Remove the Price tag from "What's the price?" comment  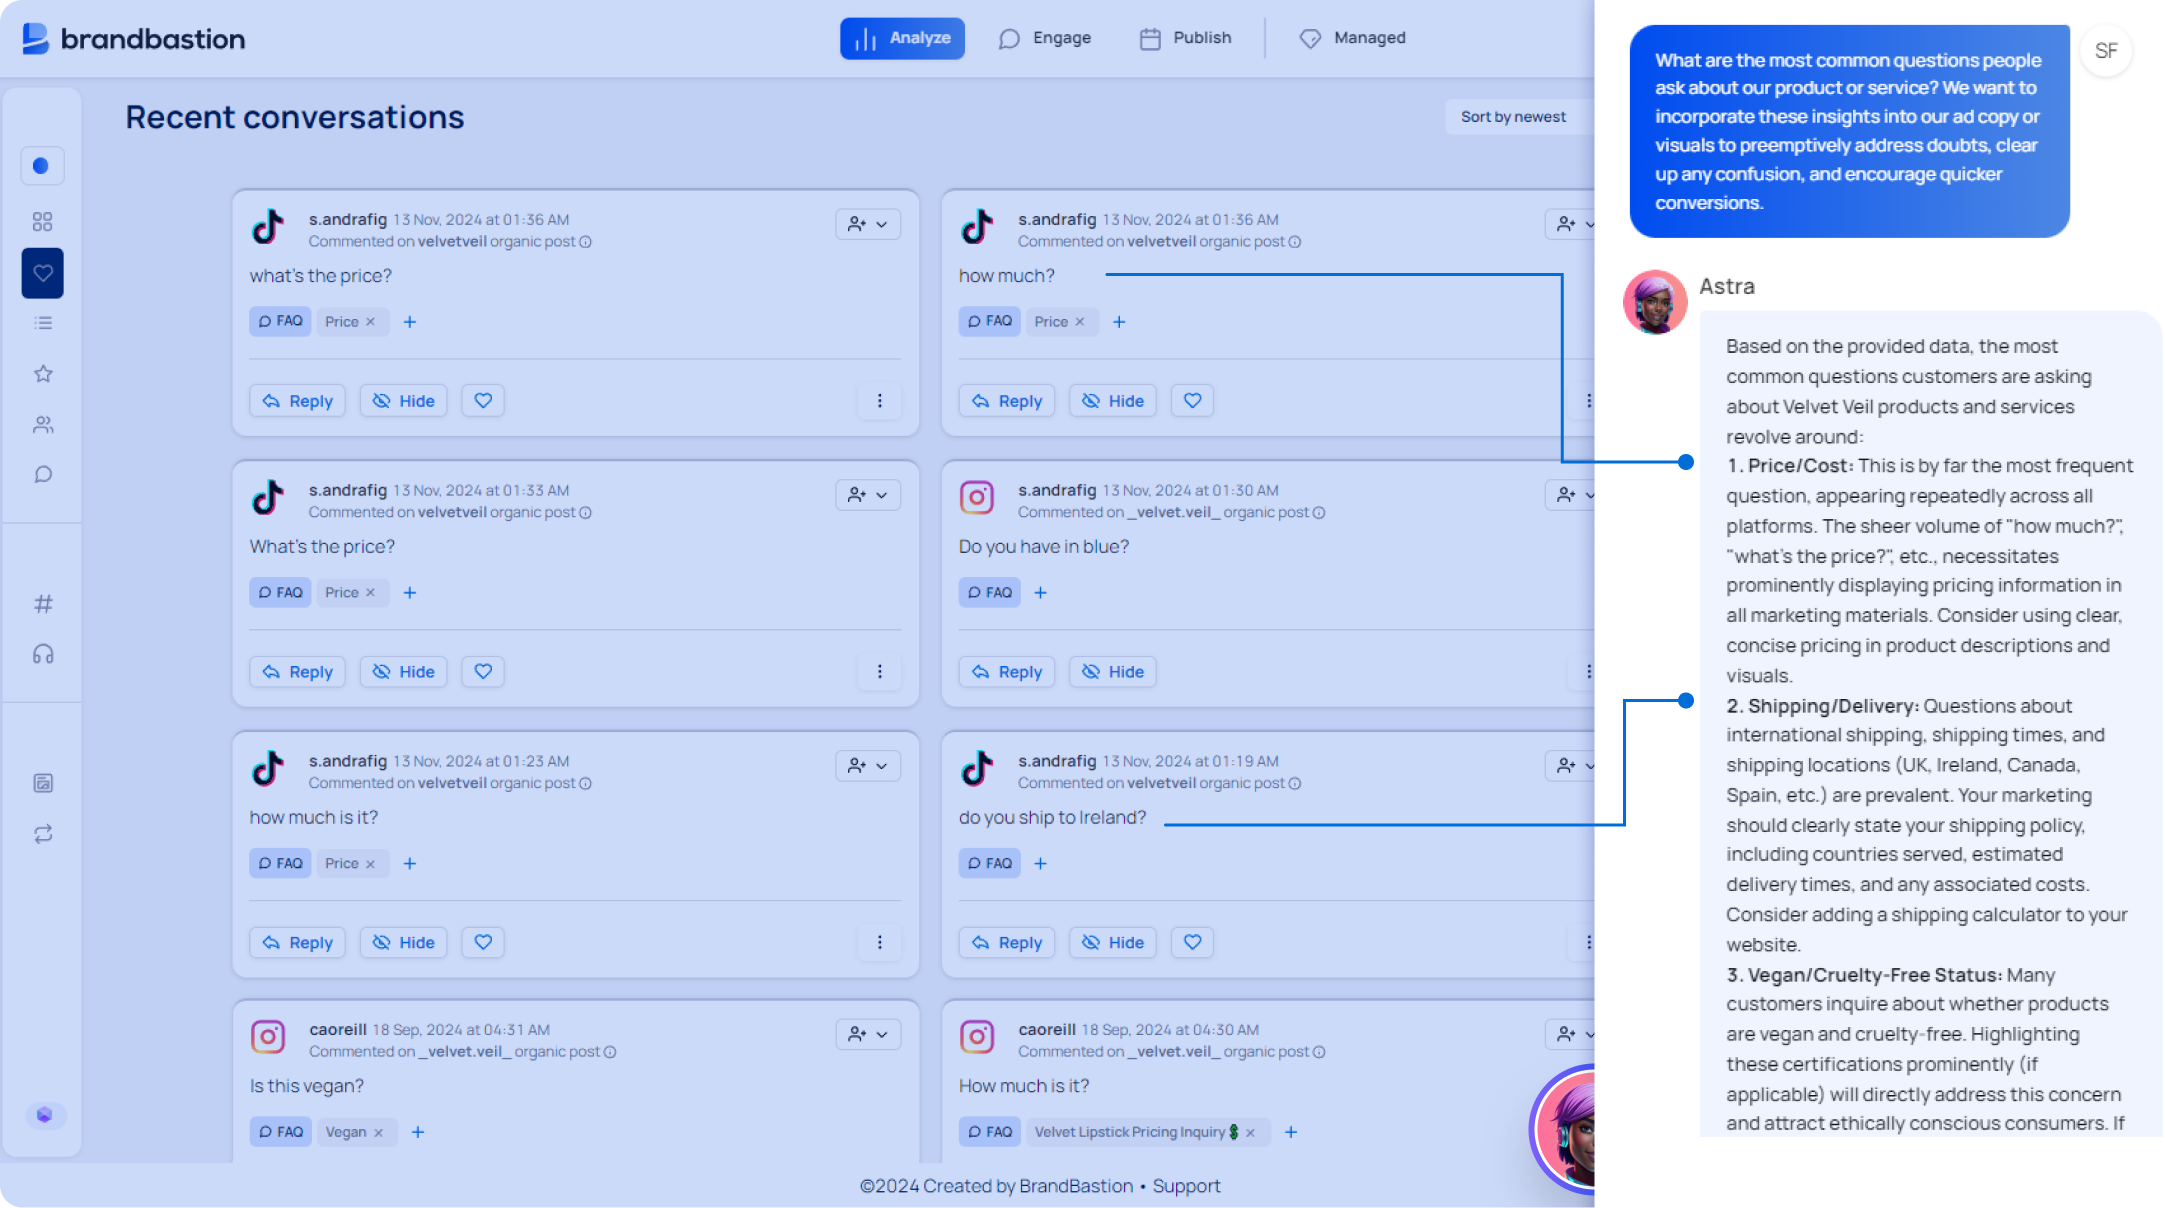368,592
